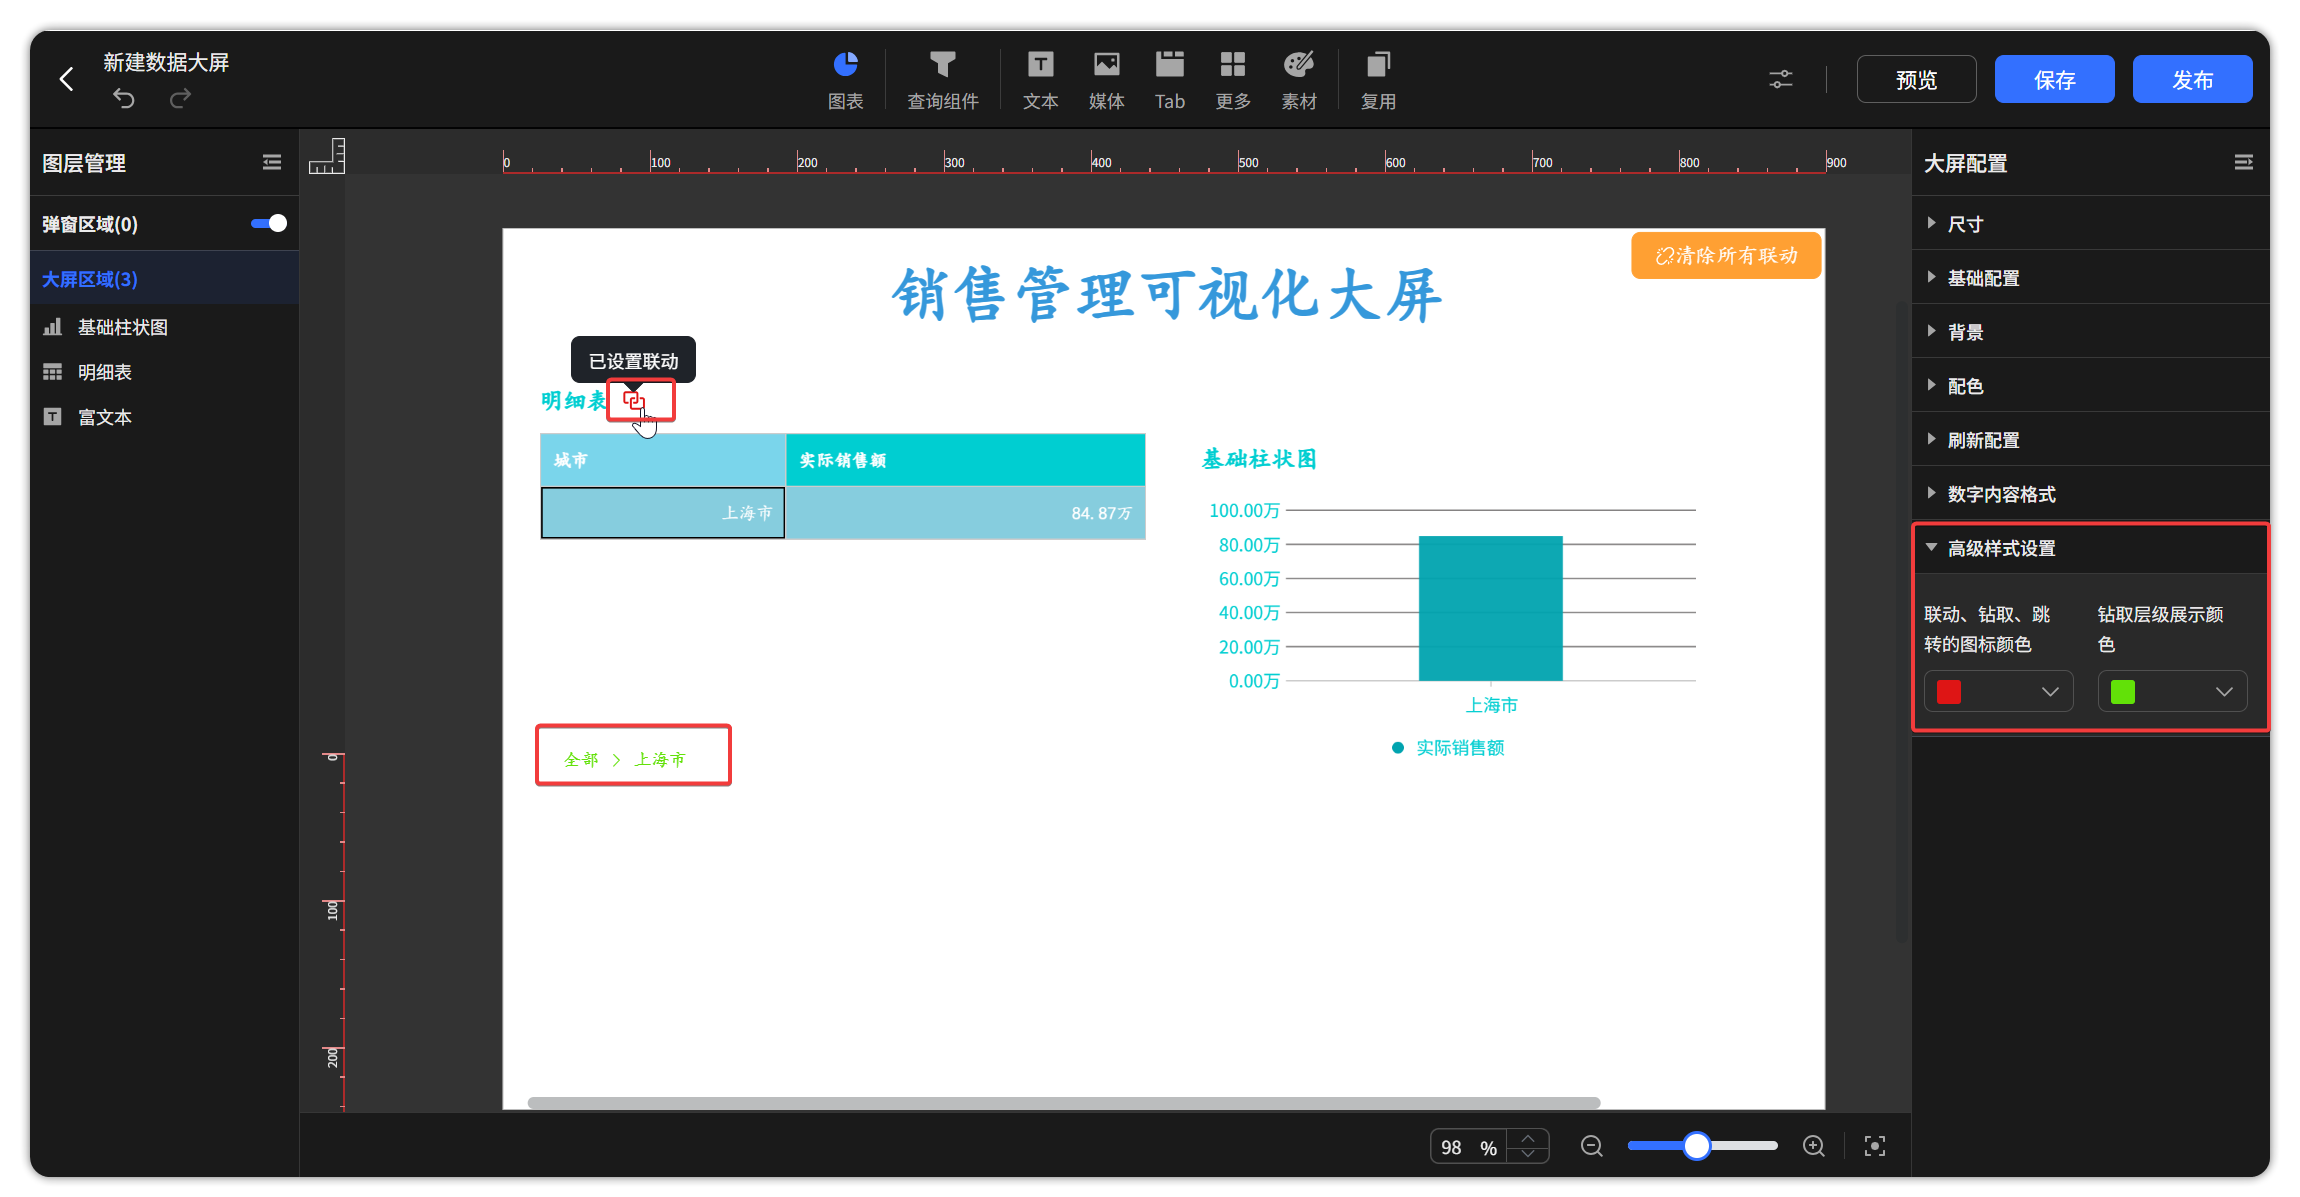This screenshot has height=1197, width=2300.
Task: Open the red icon color dropdown
Action: click(x=1998, y=691)
